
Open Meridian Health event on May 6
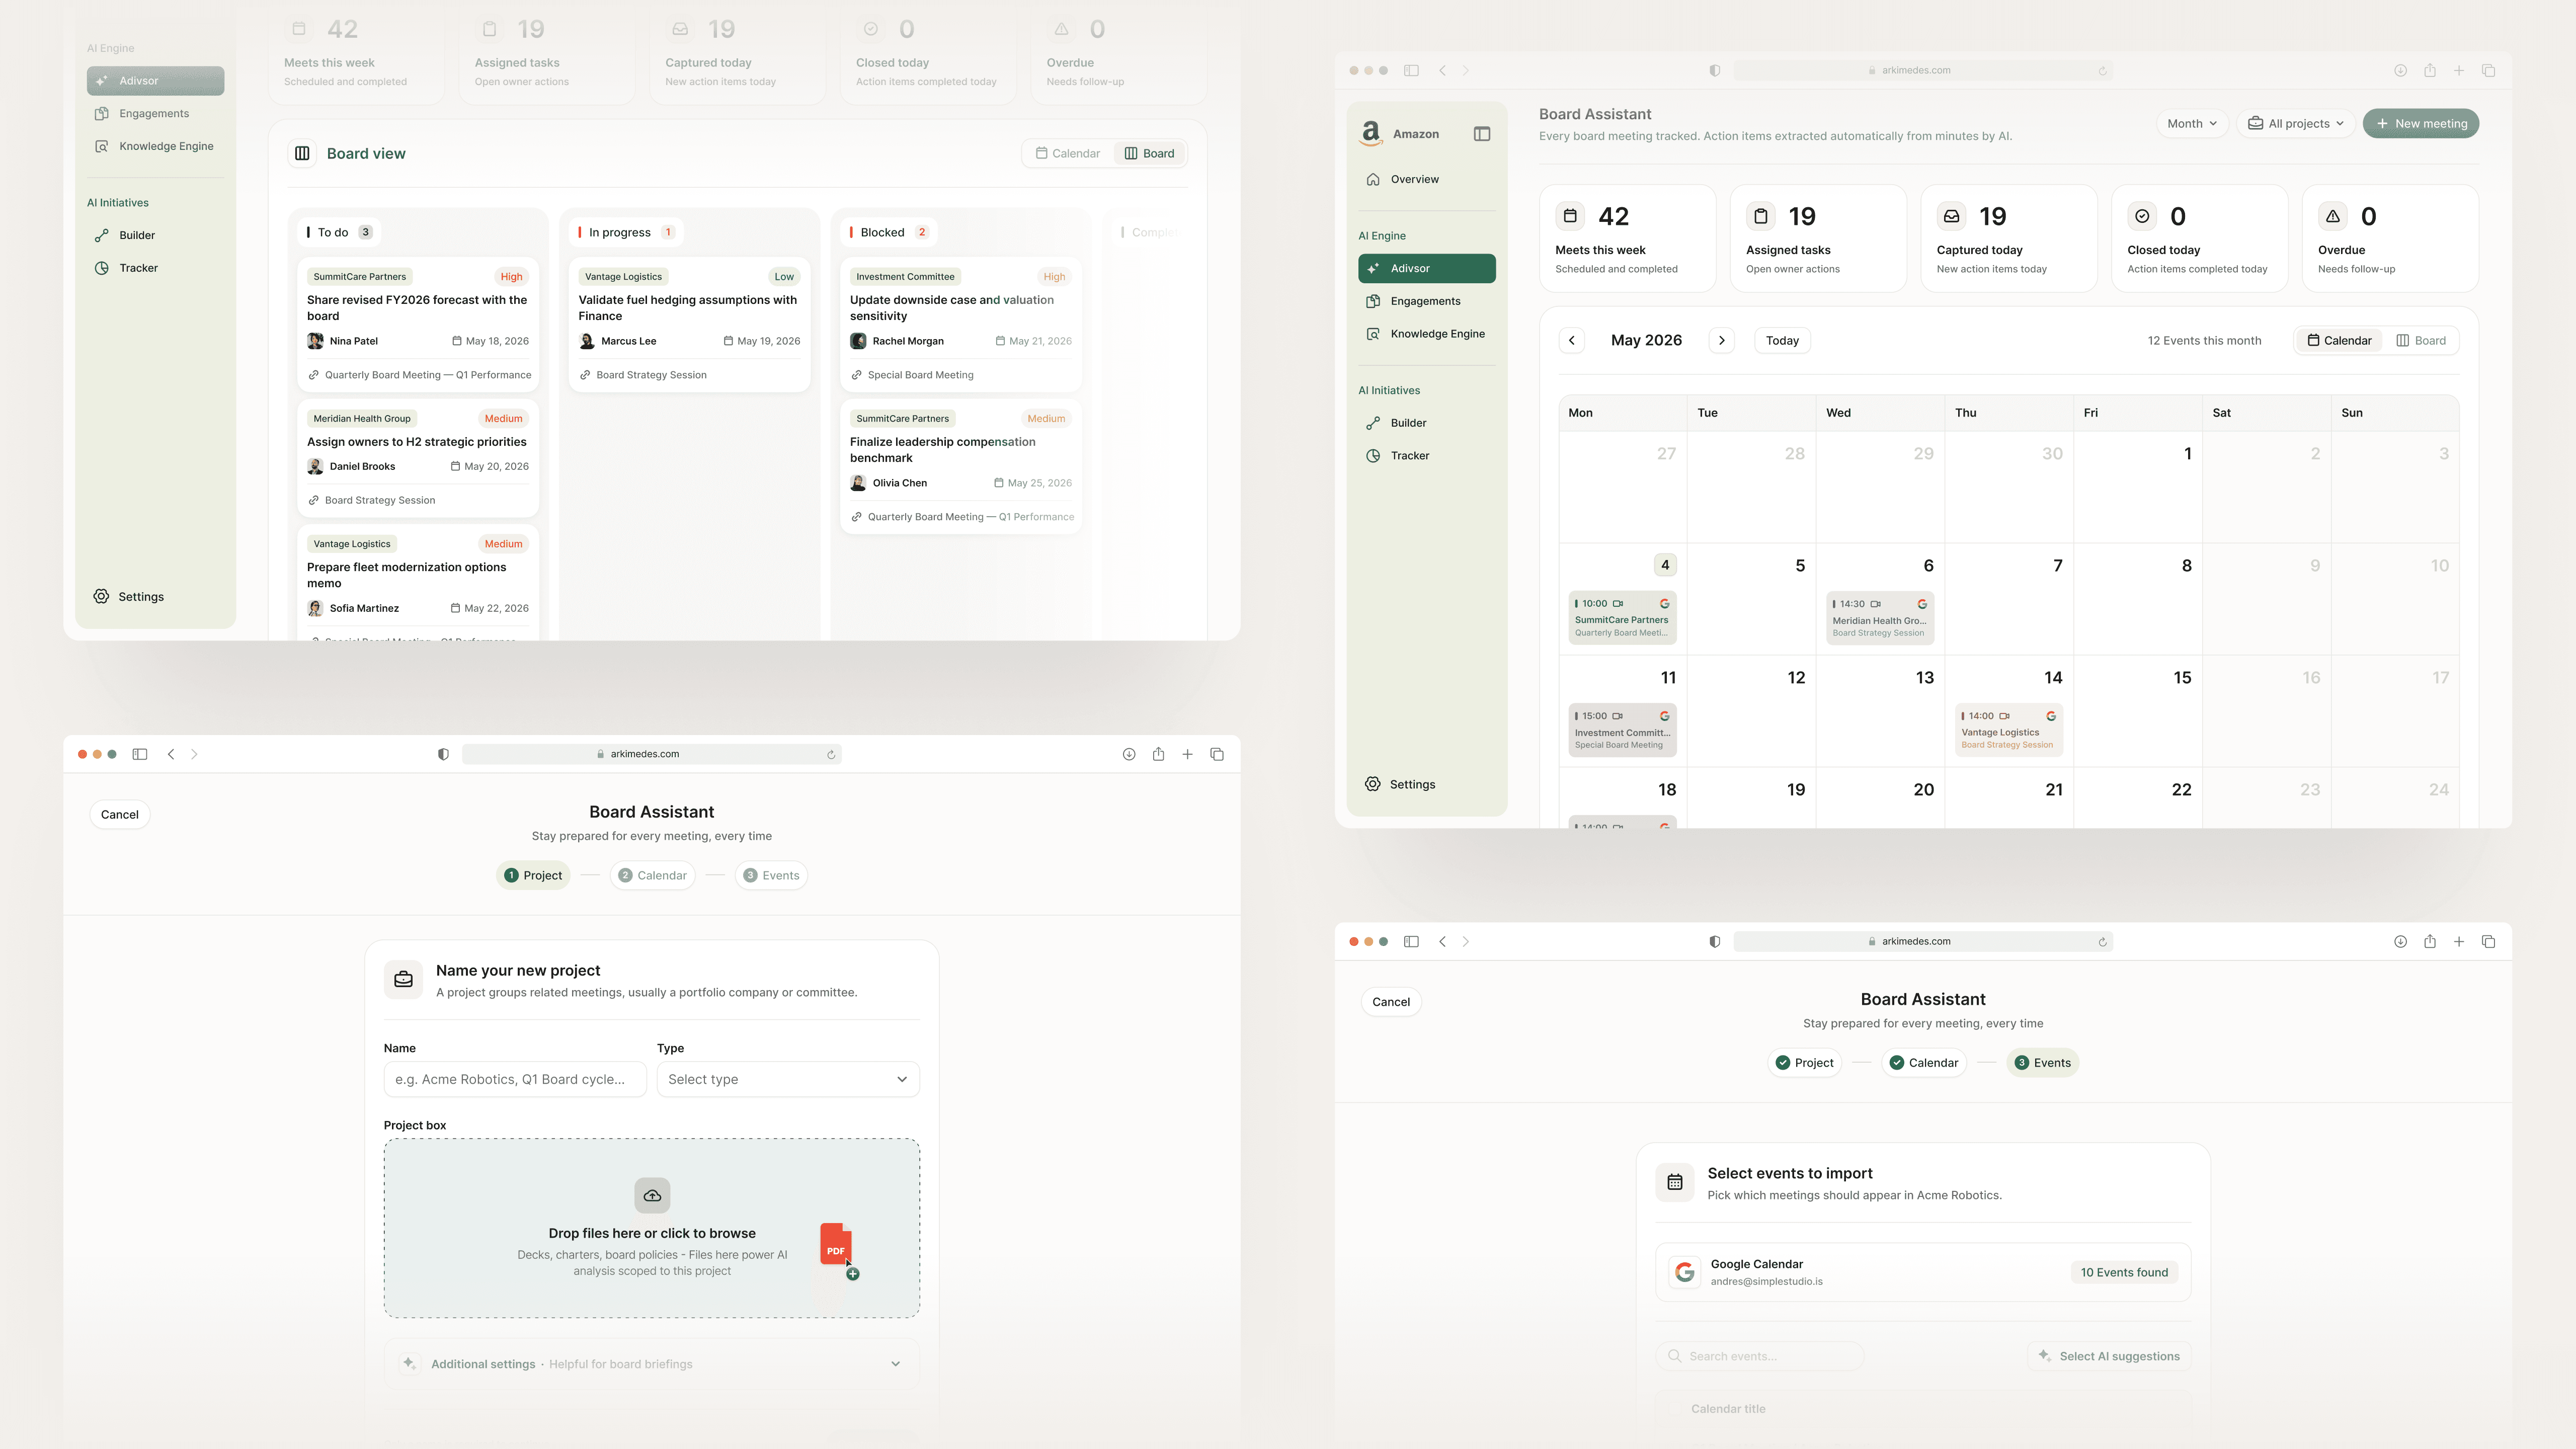tap(1879, 618)
